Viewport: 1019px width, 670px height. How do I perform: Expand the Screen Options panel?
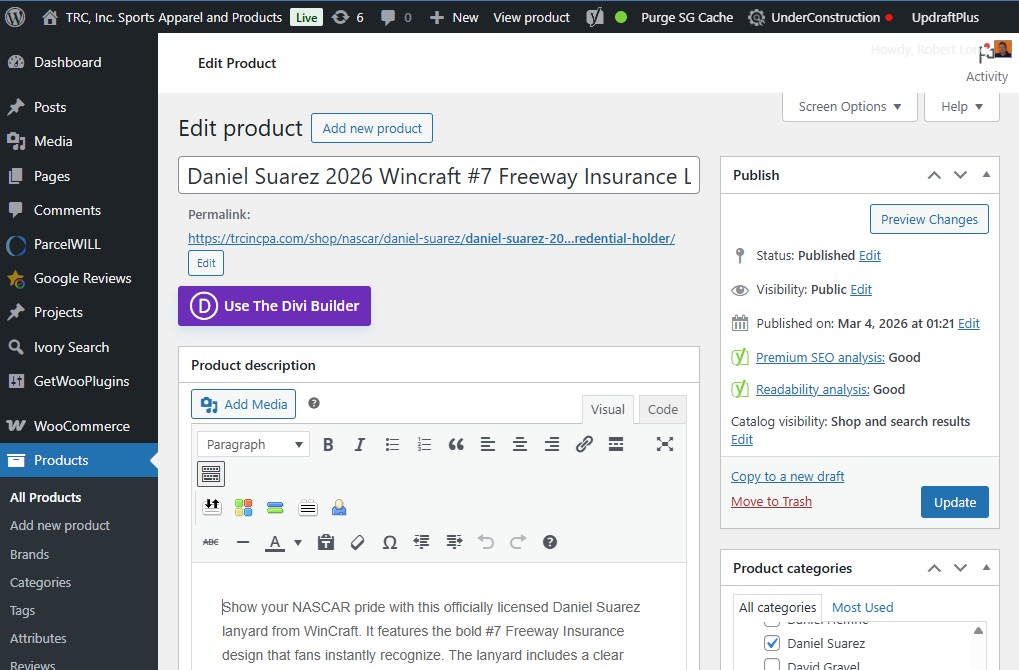click(850, 107)
